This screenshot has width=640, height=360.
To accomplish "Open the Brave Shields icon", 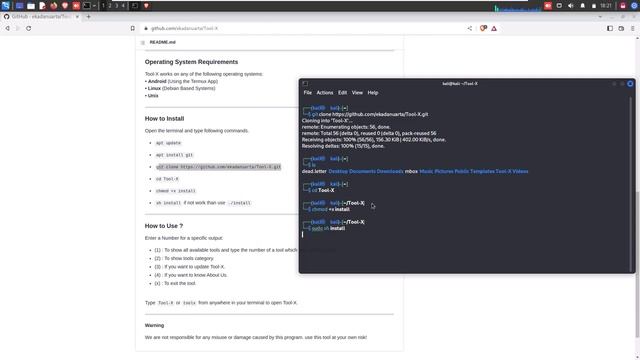I will (483, 29).
